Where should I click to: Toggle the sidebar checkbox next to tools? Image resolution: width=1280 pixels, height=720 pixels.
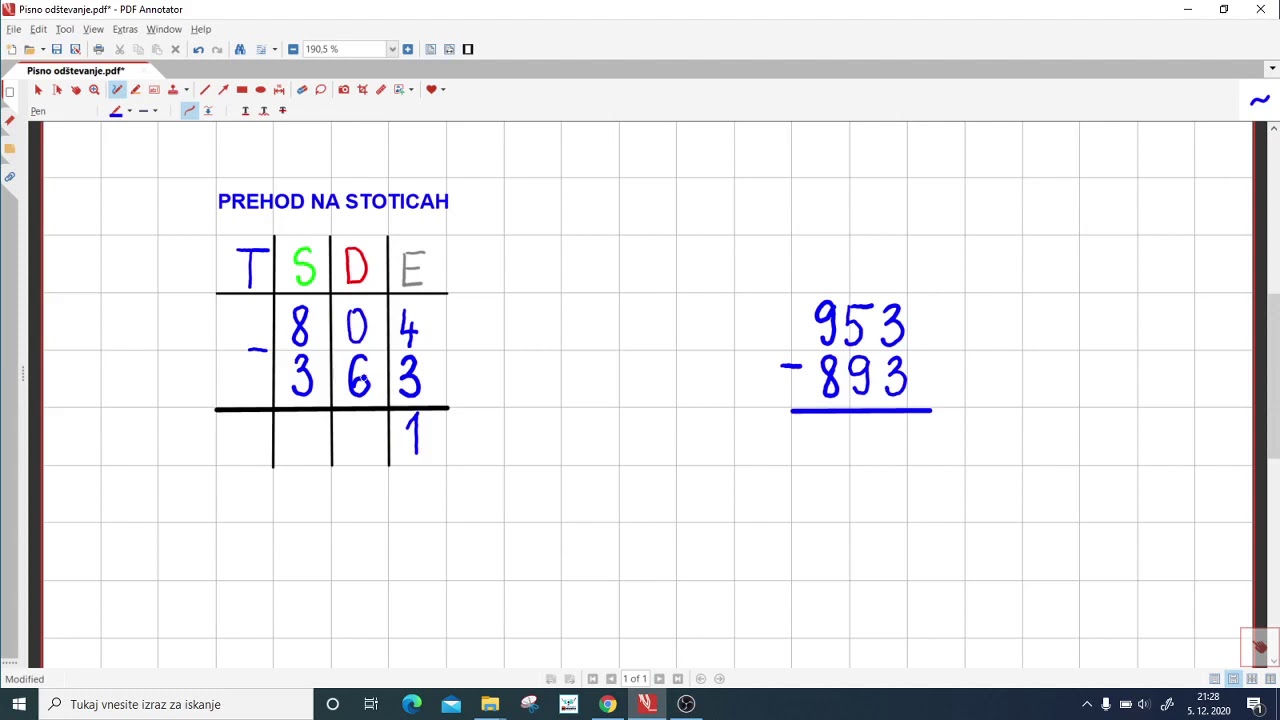tap(10, 92)
